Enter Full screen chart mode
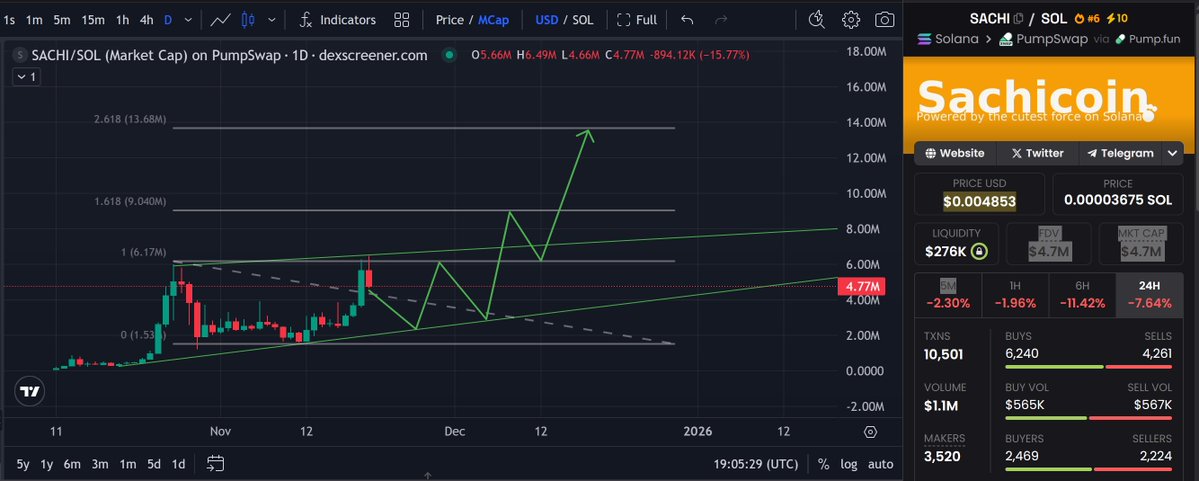The height and width of the screenshot is (481, 1199). coord(637,20)
